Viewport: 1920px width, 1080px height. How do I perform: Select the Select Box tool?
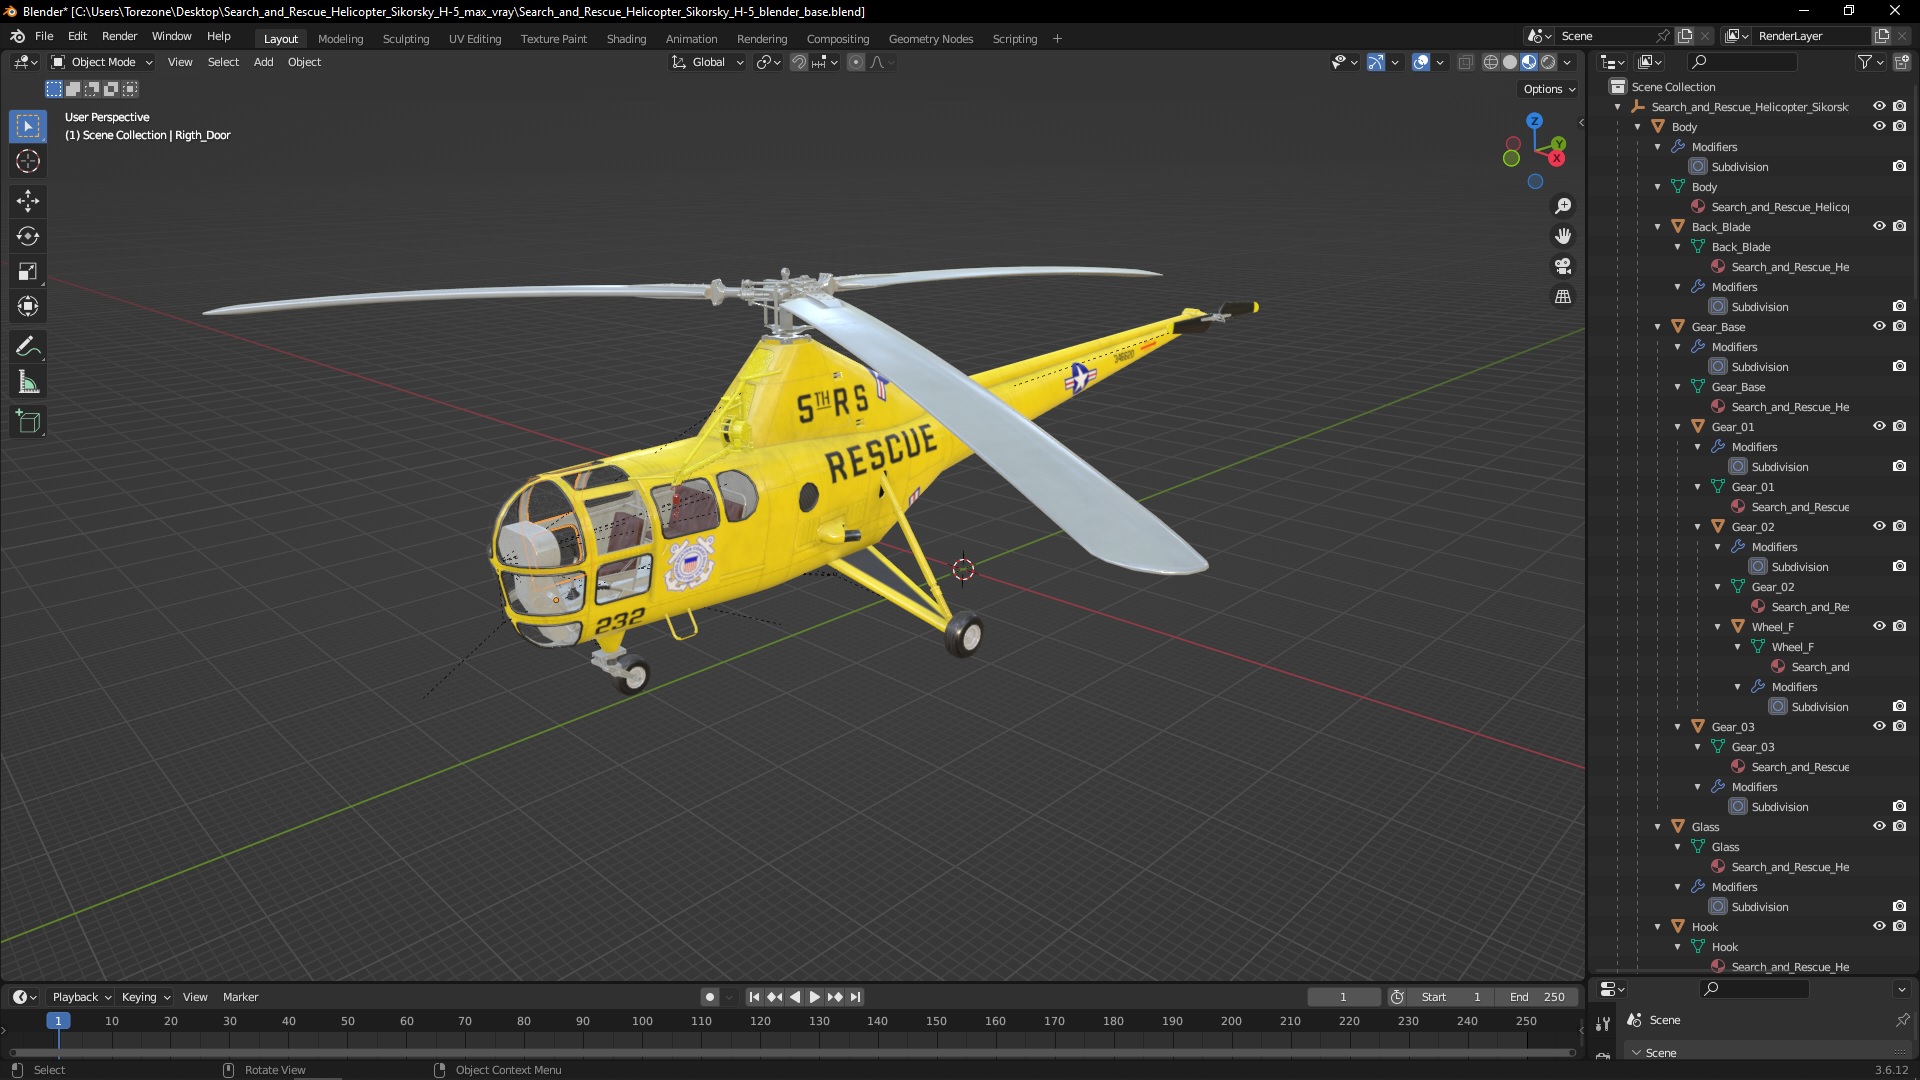click(28, 126)
